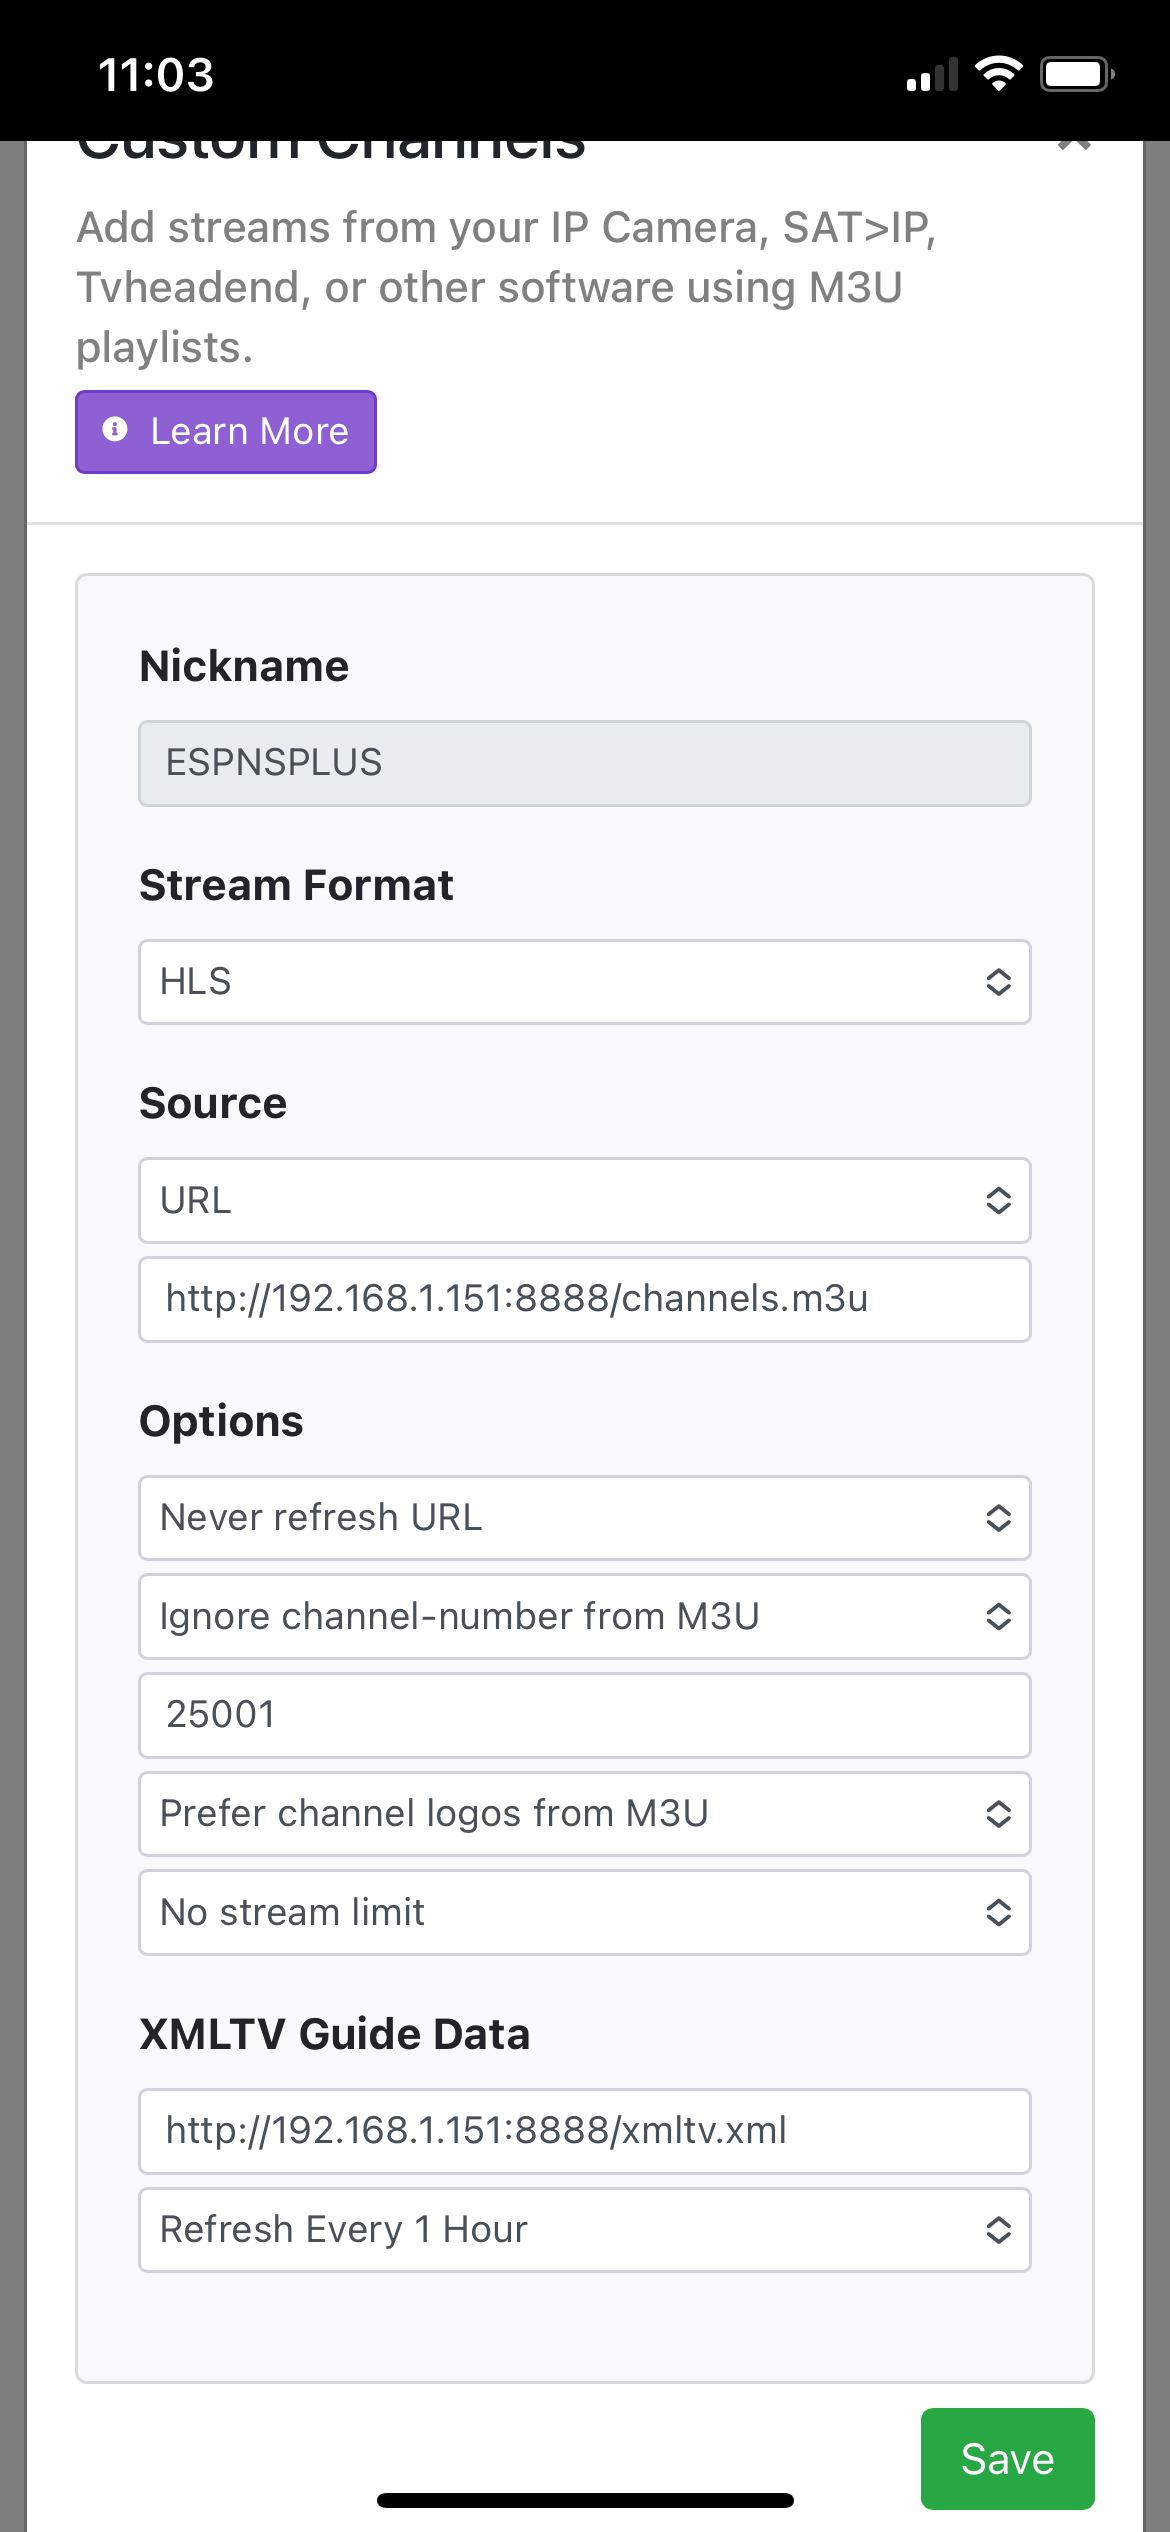Select the Prefer channel logos dropdown
The width and height of the screenshot is (1170, 2532).
[584, 1814]
